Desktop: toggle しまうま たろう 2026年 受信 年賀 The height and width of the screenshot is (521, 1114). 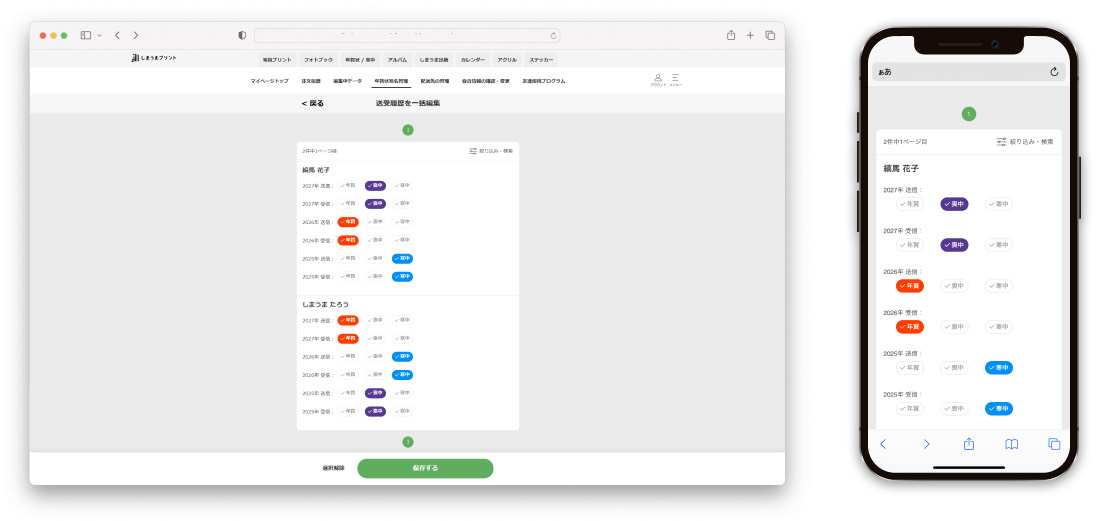pyautogui.click(x=348, y=375)
